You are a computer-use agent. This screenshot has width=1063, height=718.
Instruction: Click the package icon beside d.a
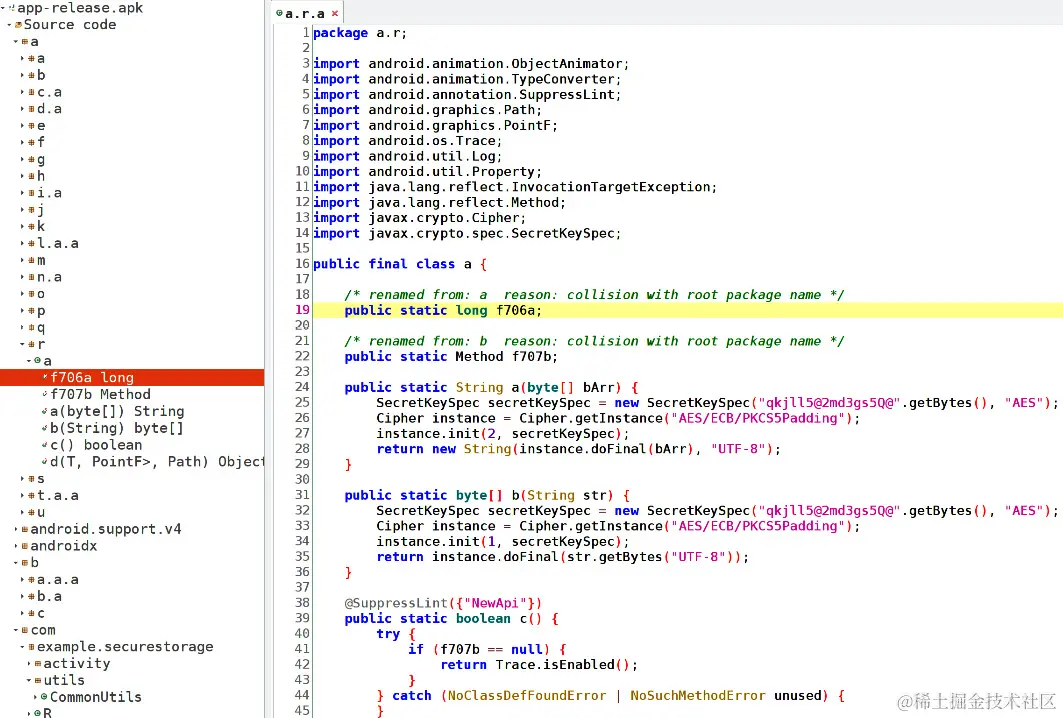coord(31,109)
